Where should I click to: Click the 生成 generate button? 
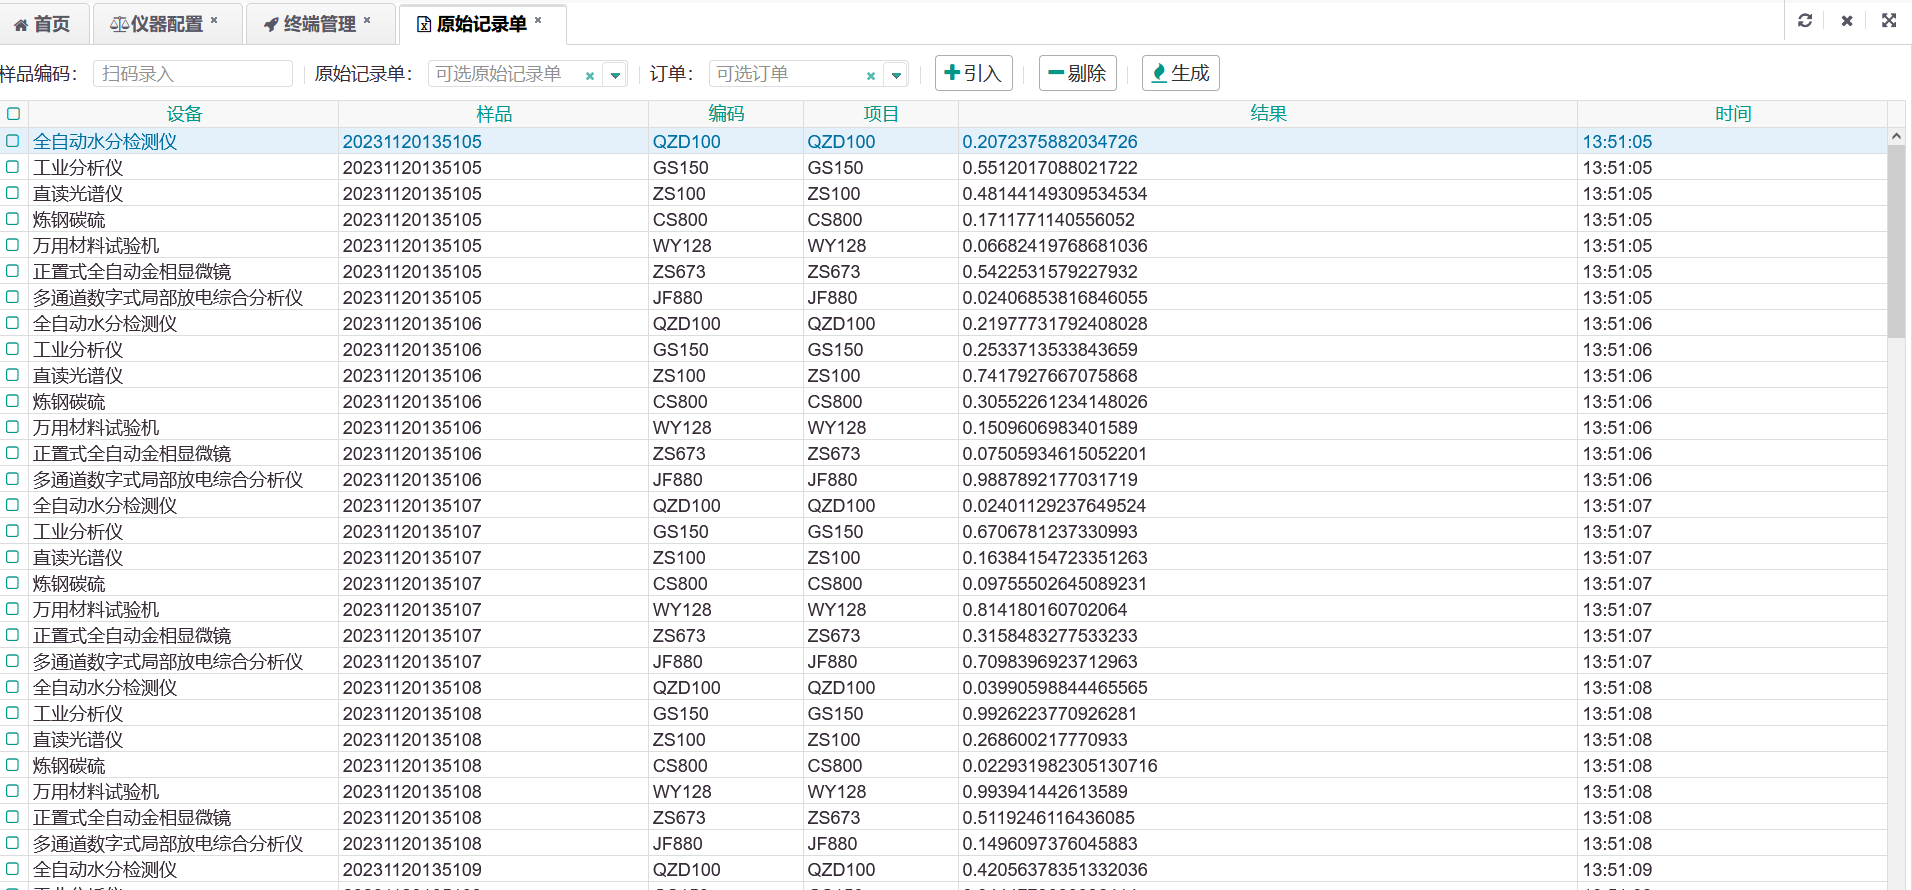(x=1181, y=73)
